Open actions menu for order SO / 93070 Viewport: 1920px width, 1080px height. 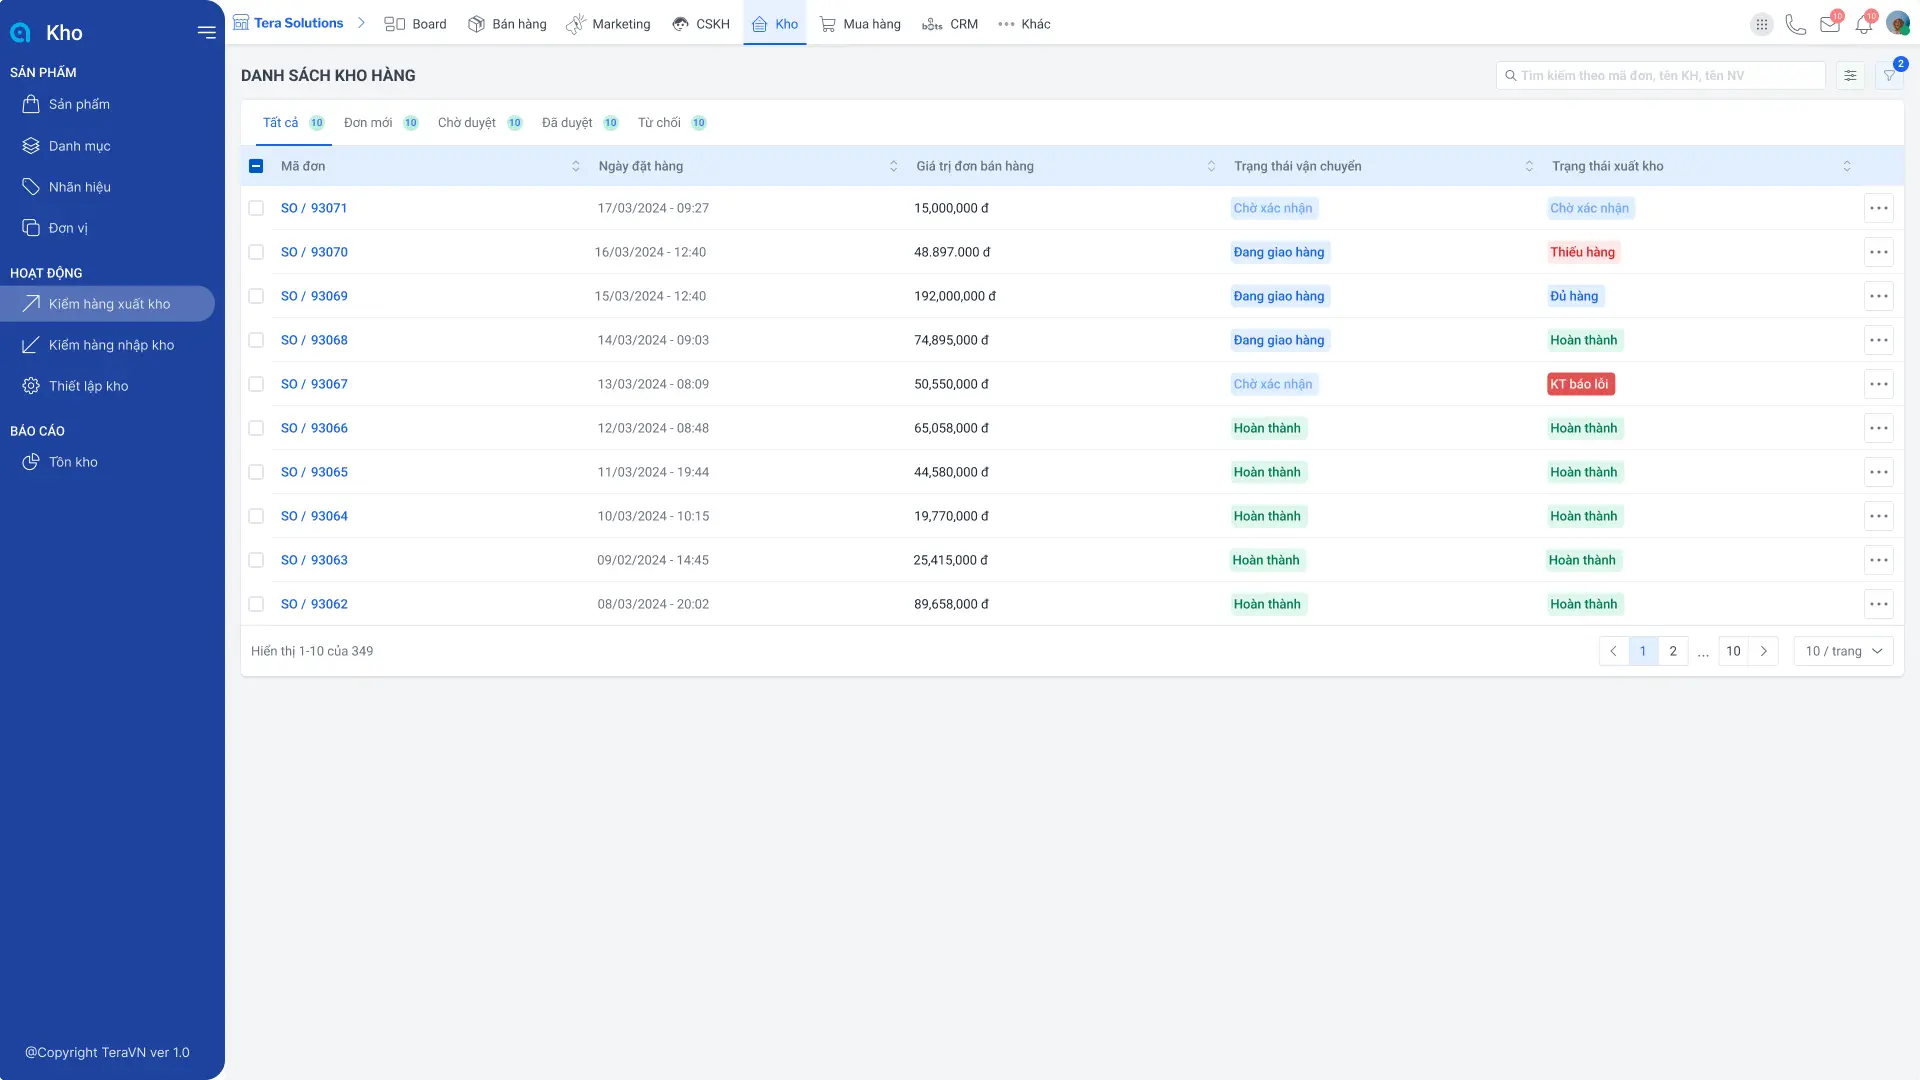tap(1879, 252)
